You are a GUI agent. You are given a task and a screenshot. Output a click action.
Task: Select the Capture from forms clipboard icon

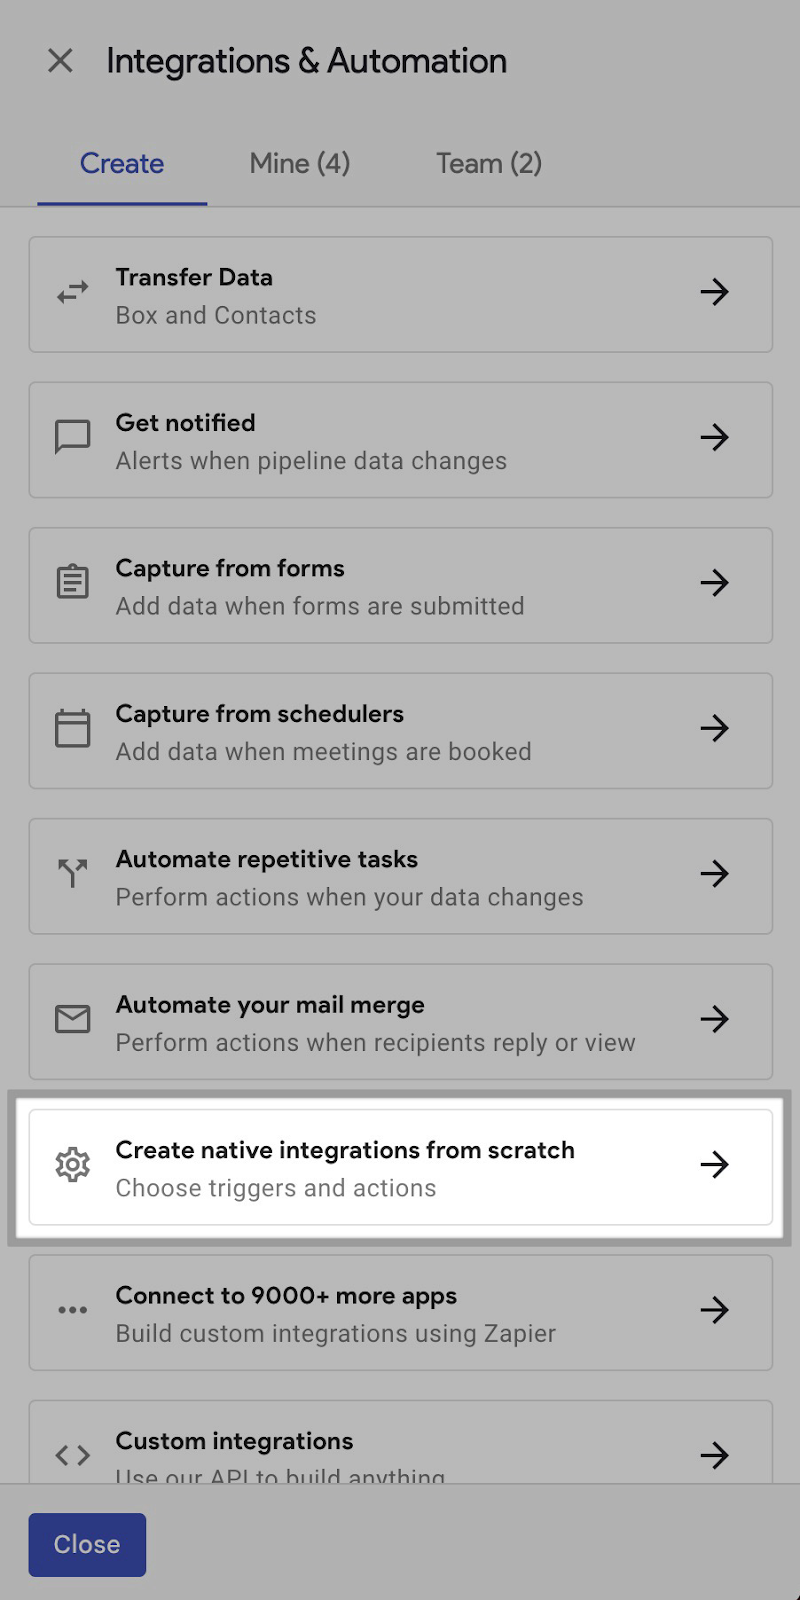pos(71,583)
